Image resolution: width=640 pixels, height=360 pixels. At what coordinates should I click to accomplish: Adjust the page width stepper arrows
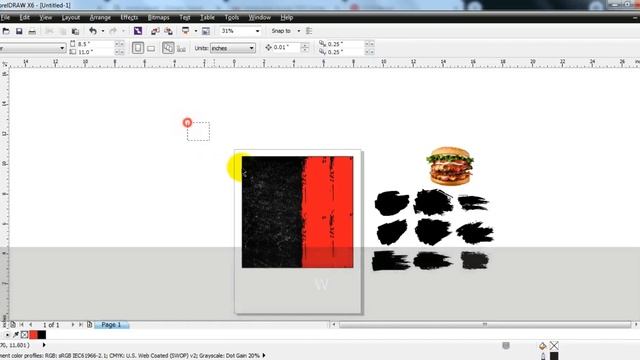[x=120, y=44]
